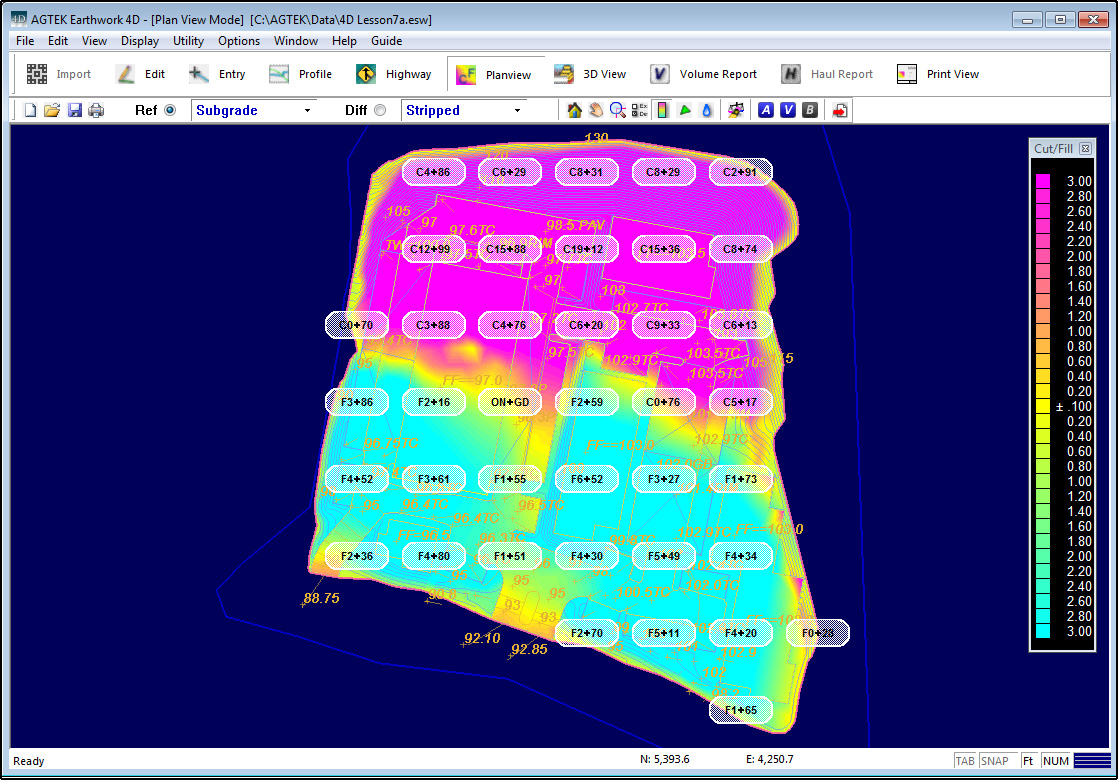Open the Utility menu
The height and width of the screenshot is (780, 1118).
(188, 41)
